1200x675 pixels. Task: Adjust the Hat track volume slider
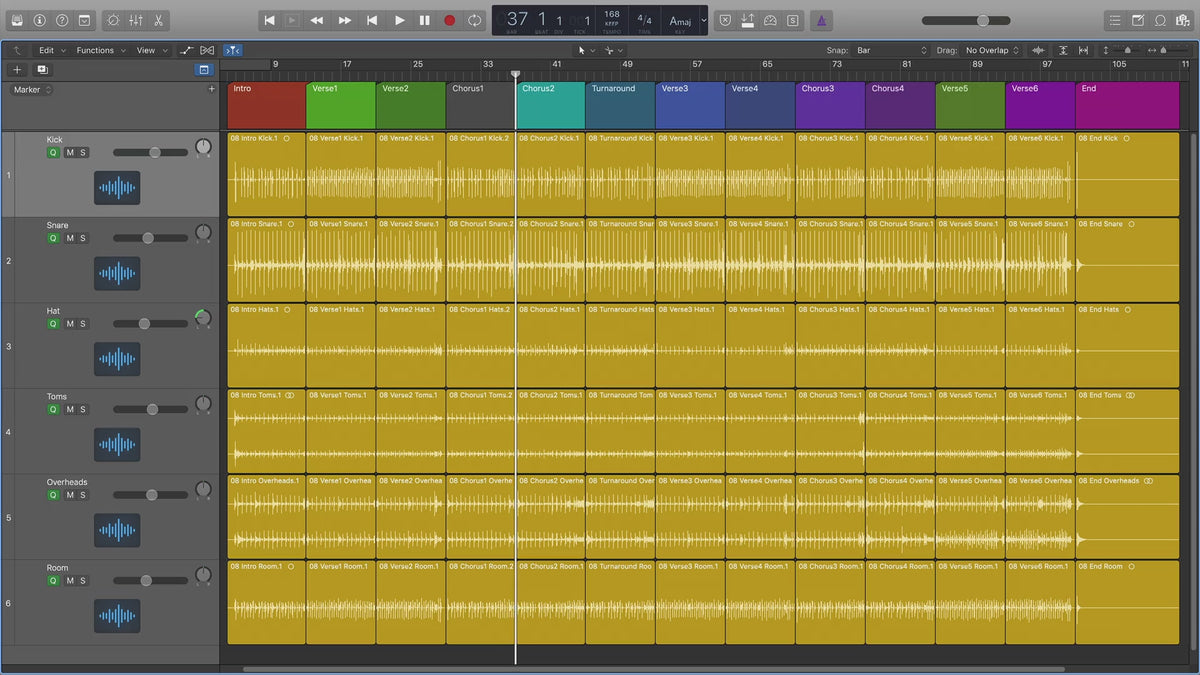click(144, 324)
